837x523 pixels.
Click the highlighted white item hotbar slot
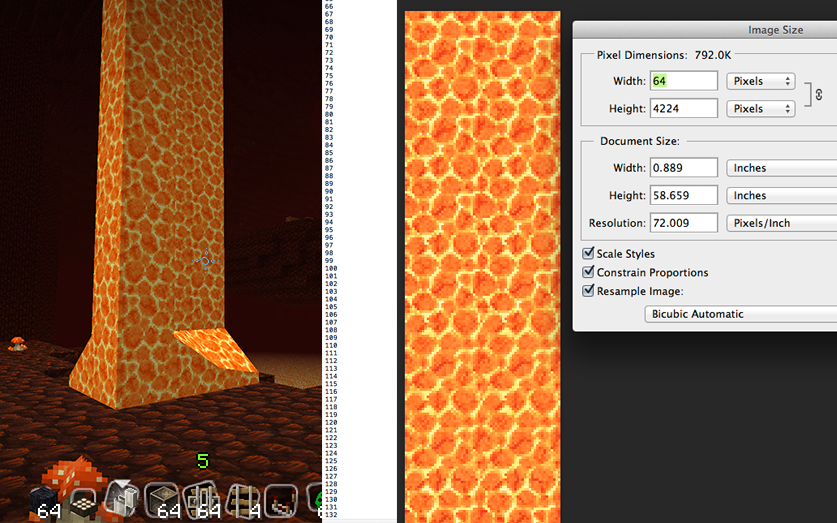pos(122,499)
